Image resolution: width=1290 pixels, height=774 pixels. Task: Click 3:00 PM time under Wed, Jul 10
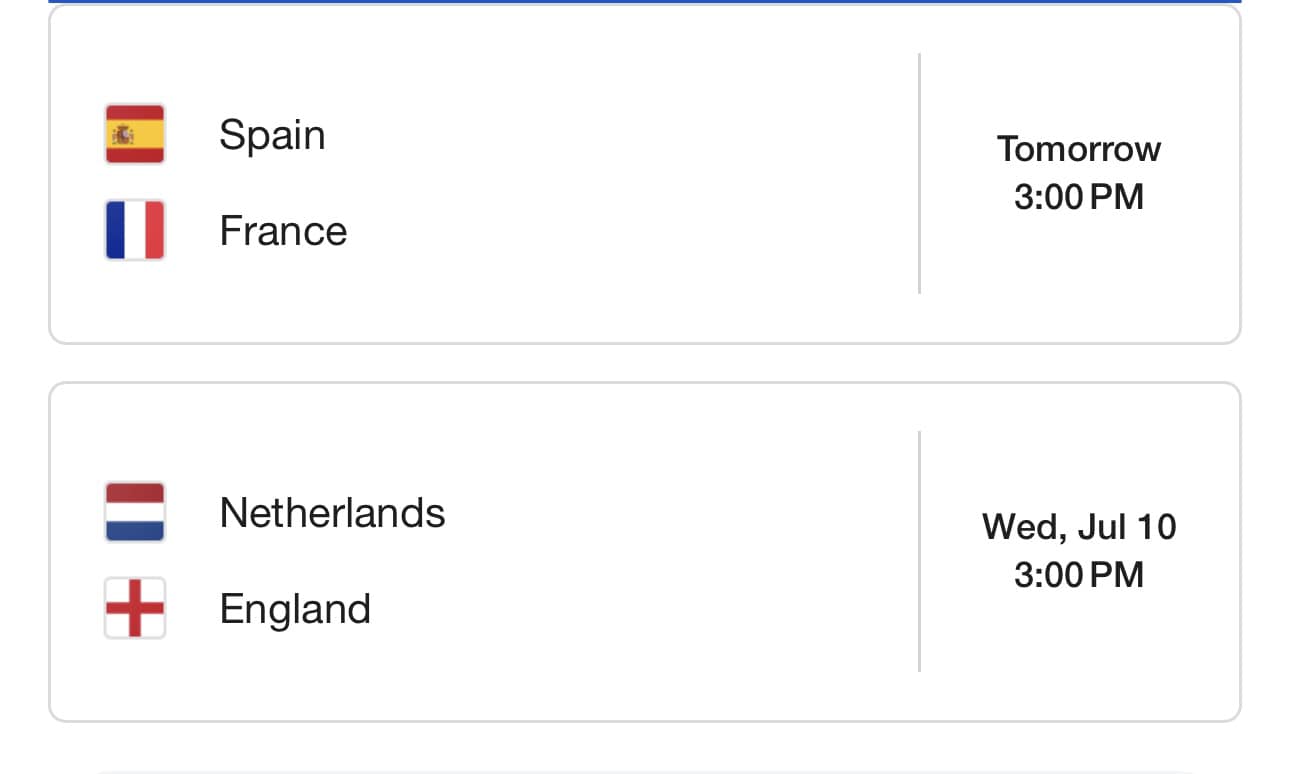point(1079,575)
